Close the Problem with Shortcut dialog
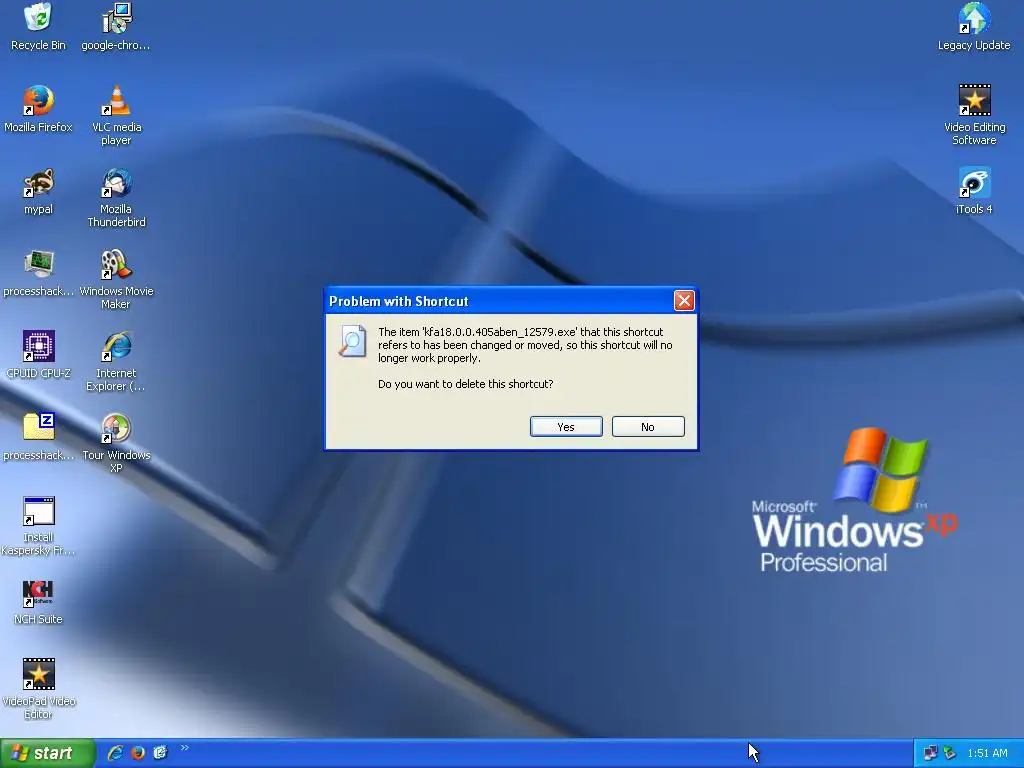Image resolution: width=1024 pixels, height=768 pixels. [684, 300]
